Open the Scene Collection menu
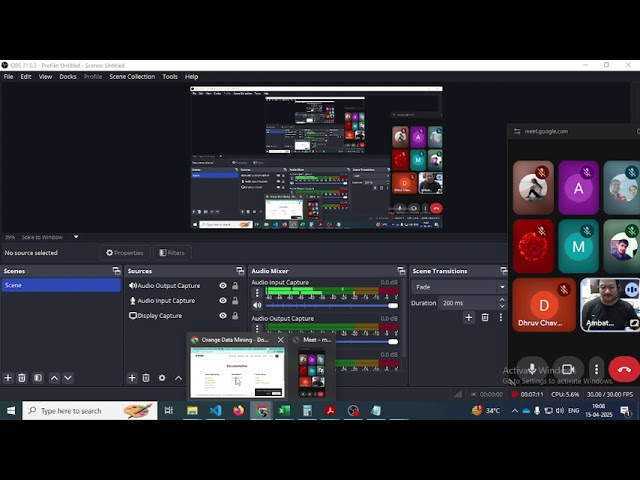Viewport: 640px width, 480px height. click(x=132, y=77)
